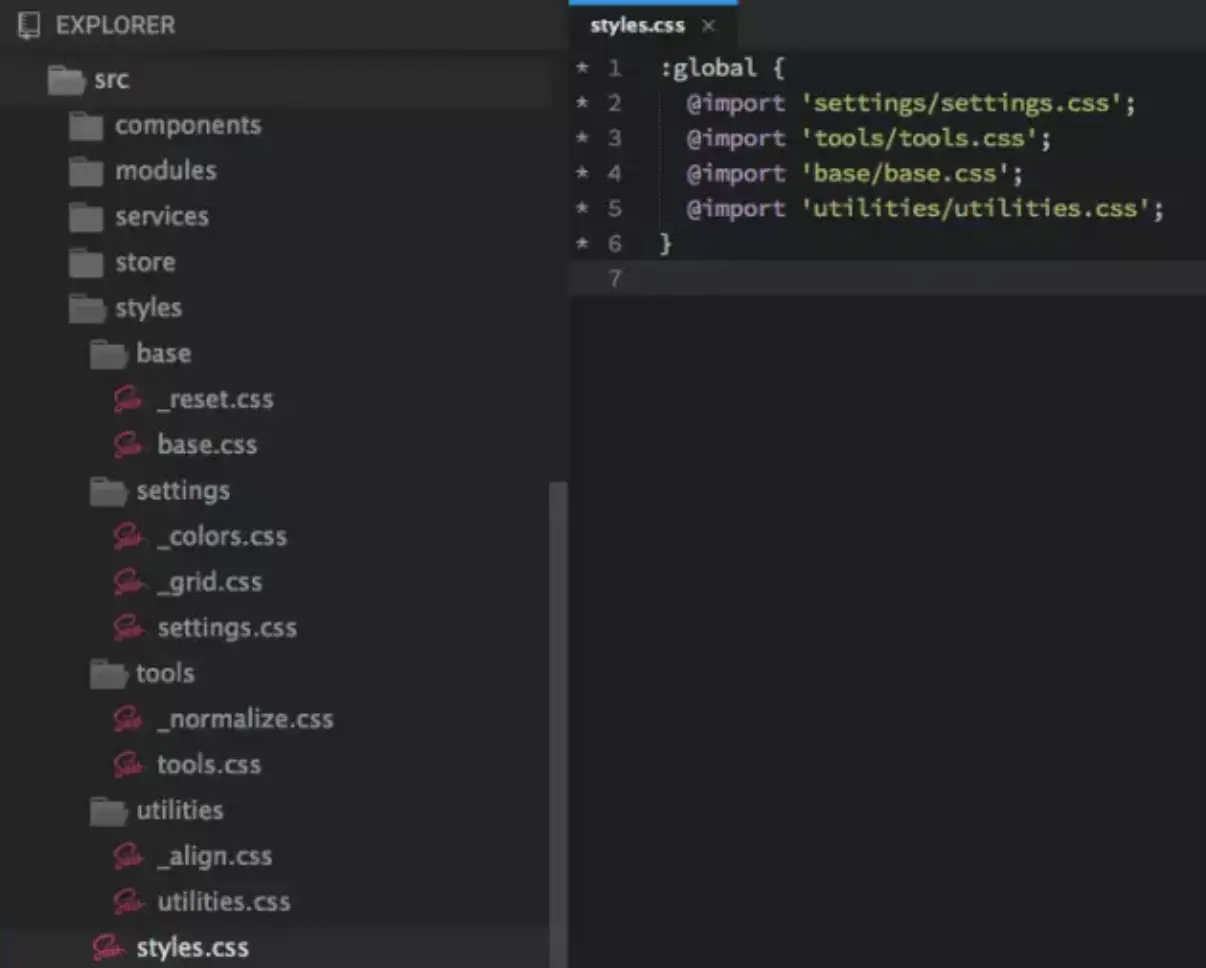
Task: Click the Sass icon beside styles.css file
Action: pyautogui.click(x=107, y=948)
